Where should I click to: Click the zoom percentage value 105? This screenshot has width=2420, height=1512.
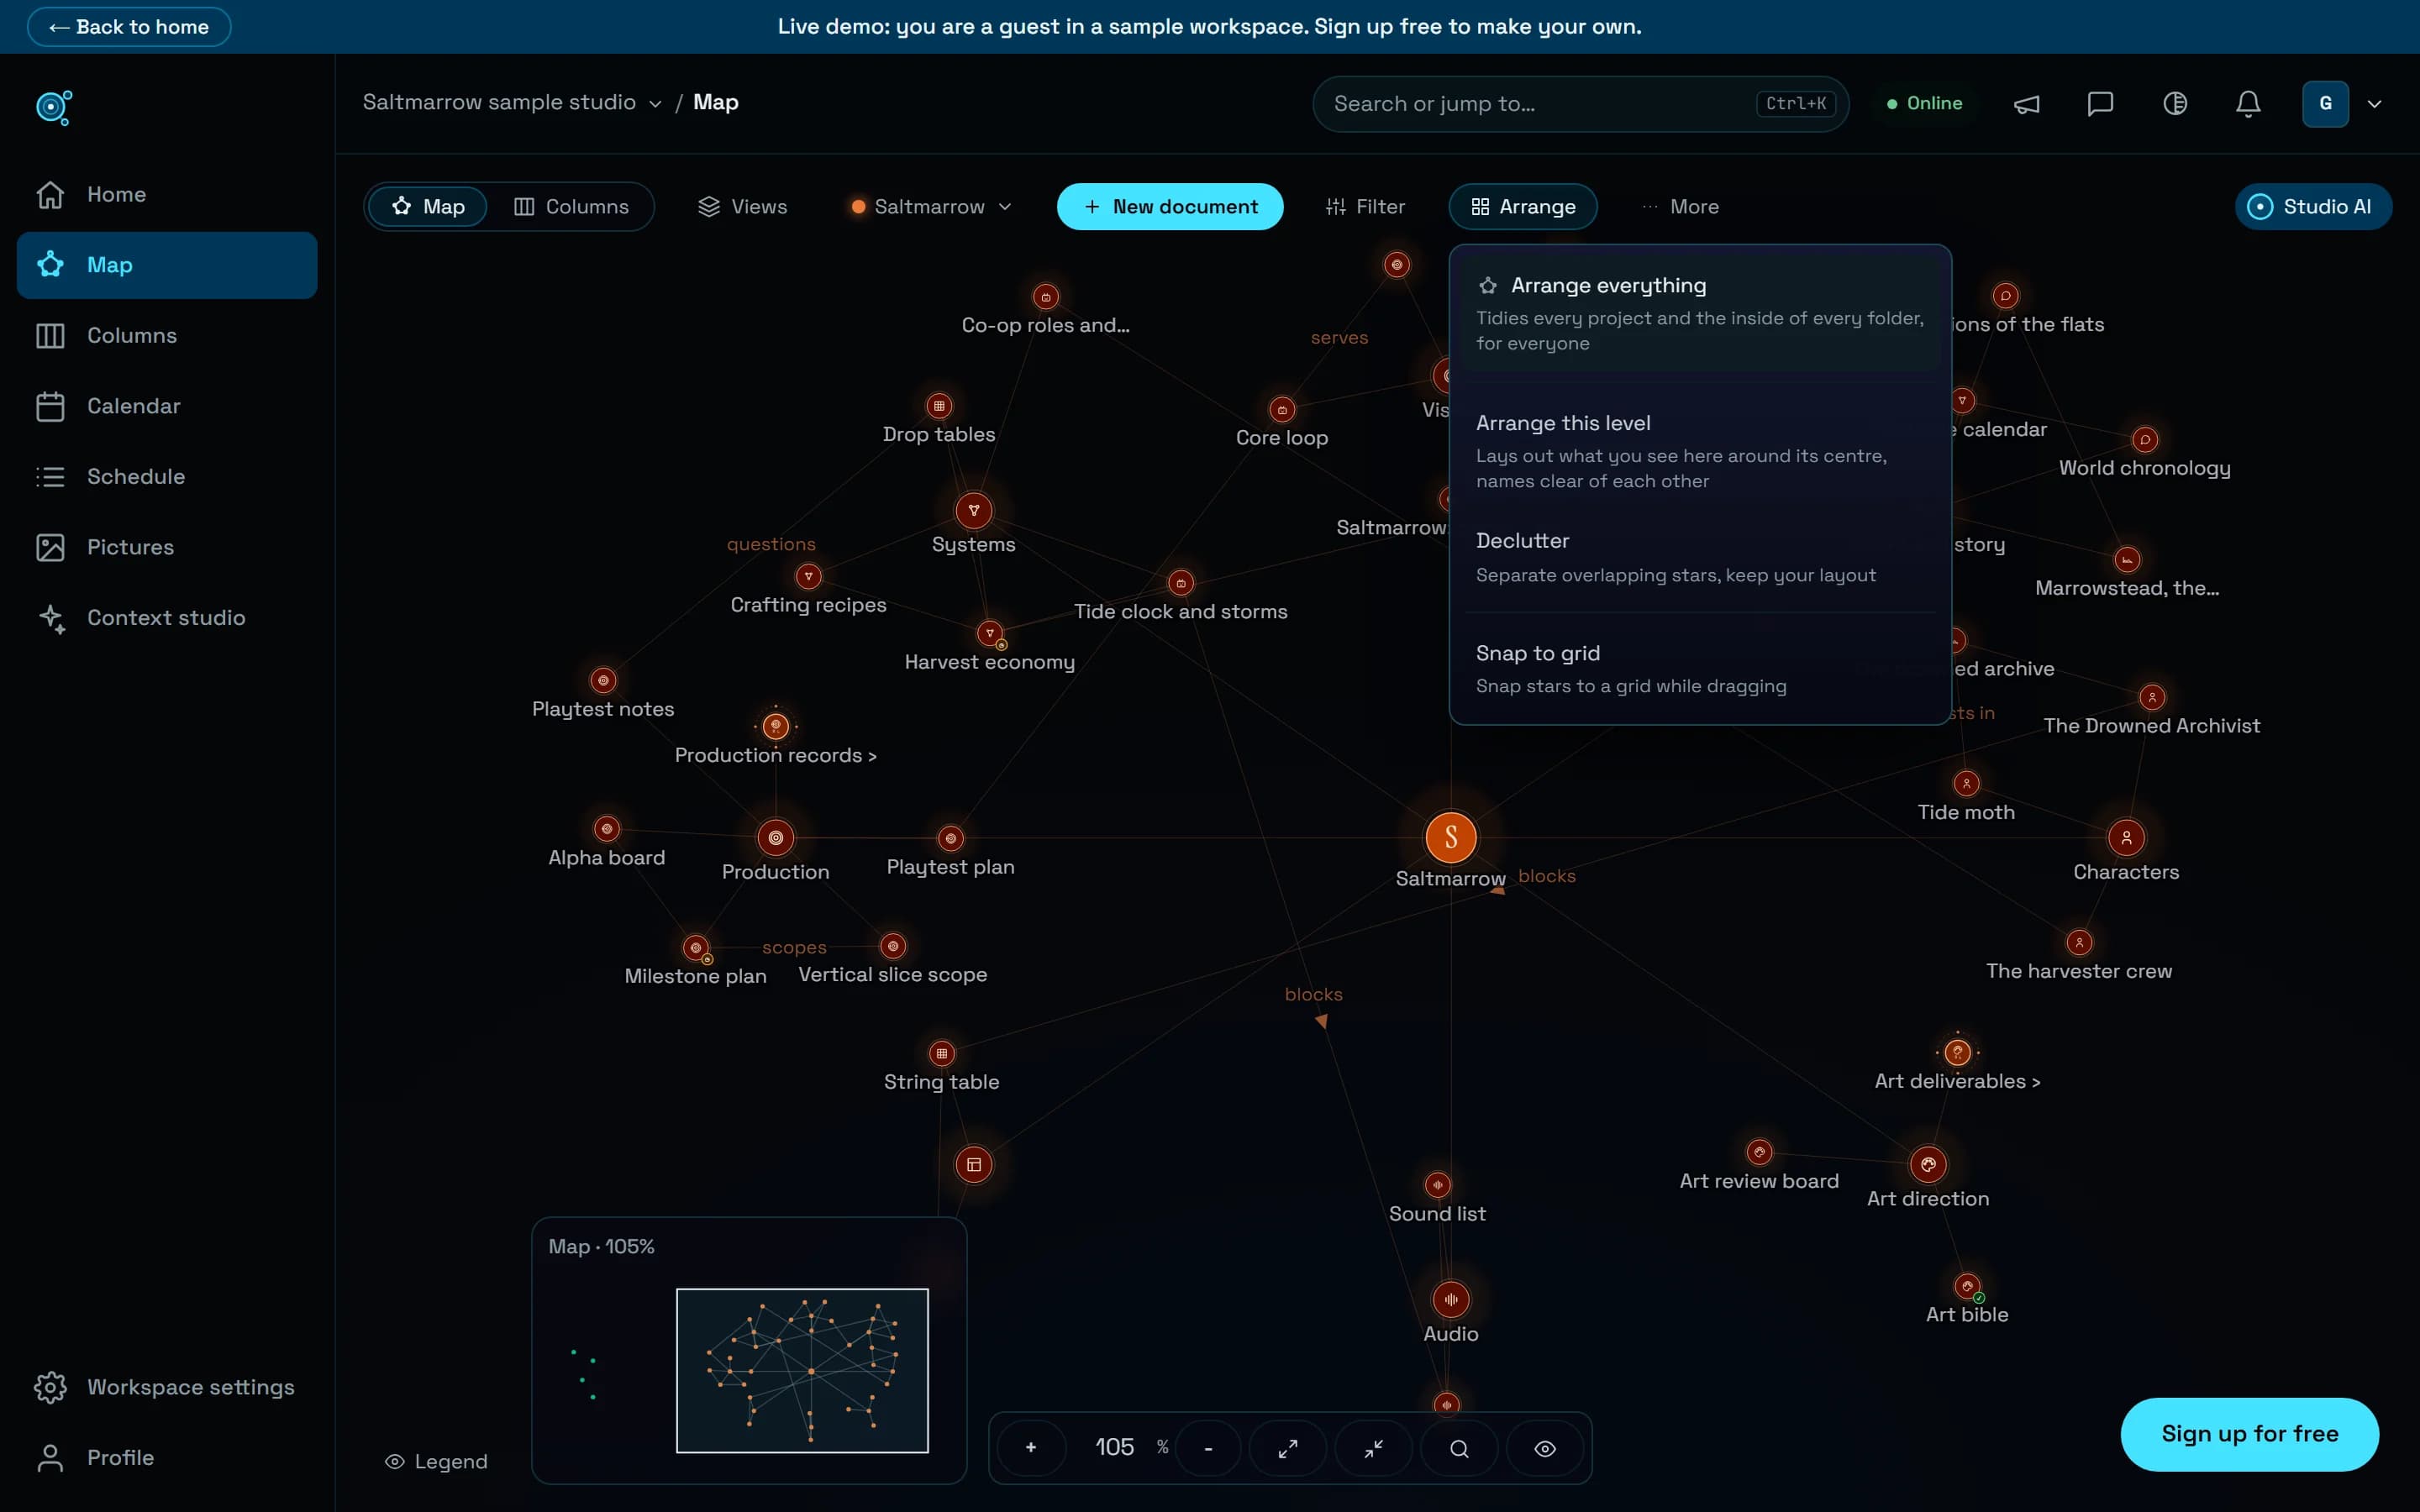click(x=1114, y=1447)
